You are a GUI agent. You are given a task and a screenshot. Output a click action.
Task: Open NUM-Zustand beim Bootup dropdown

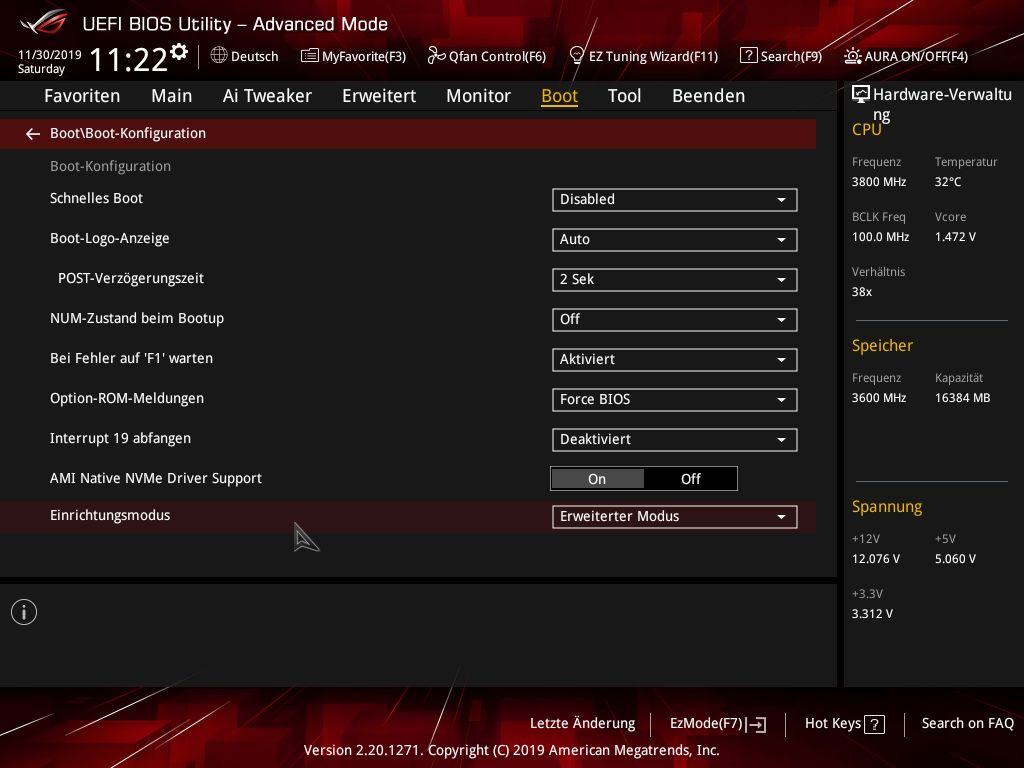tap(675, 319)
